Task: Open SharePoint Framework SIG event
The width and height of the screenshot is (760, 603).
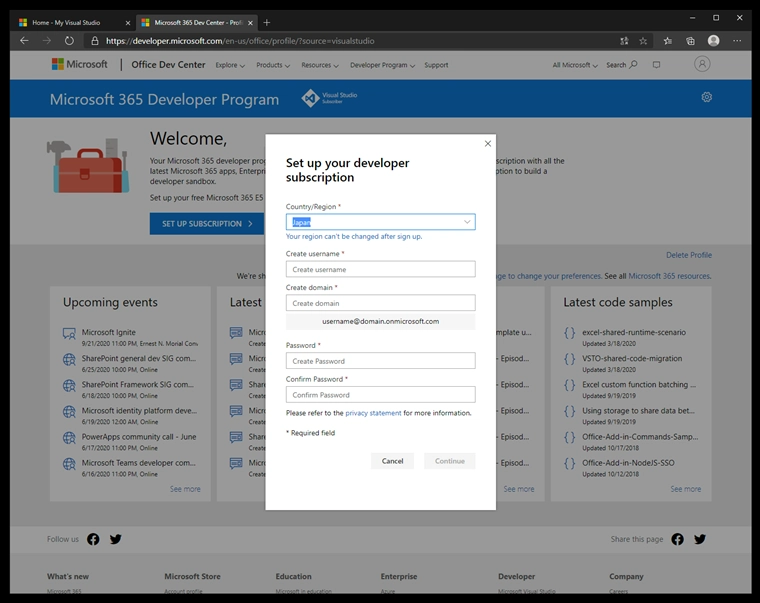Action: pyautogui.click(x=138, y=384)
